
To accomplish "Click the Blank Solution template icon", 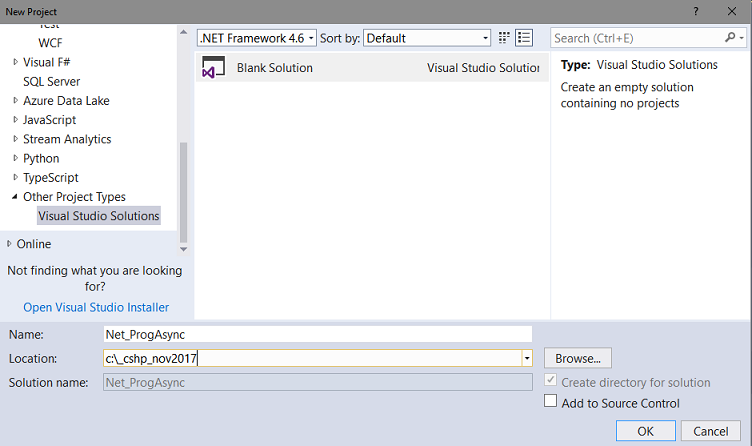I will [213, 67].
